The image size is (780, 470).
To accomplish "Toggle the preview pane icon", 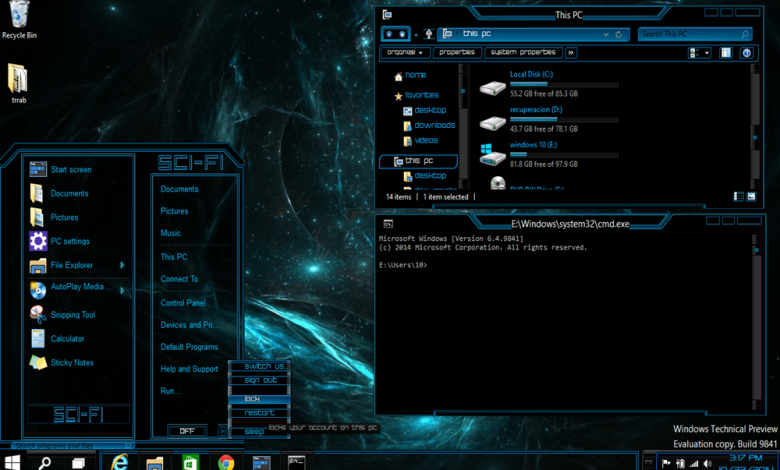I will [x=726, y=53].
